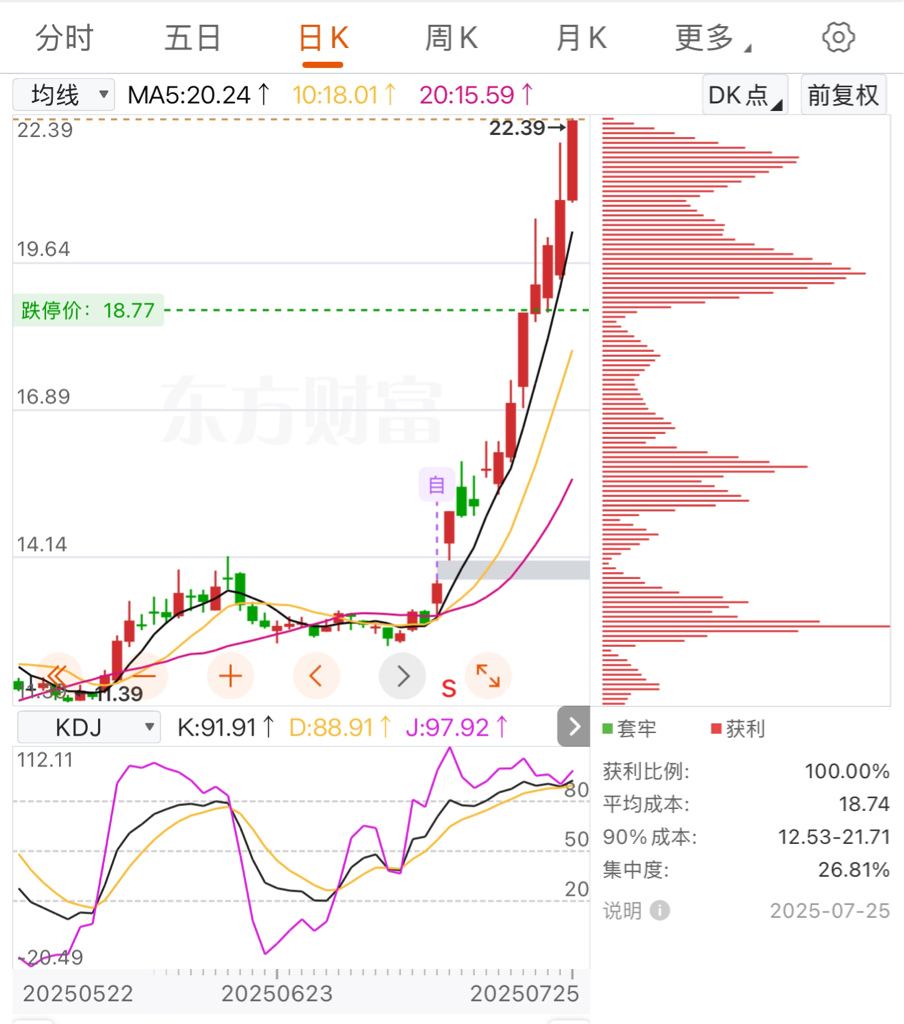Tap the 20250623 date label
Screen dimensions: 904x1024
(x=277, y=993)
